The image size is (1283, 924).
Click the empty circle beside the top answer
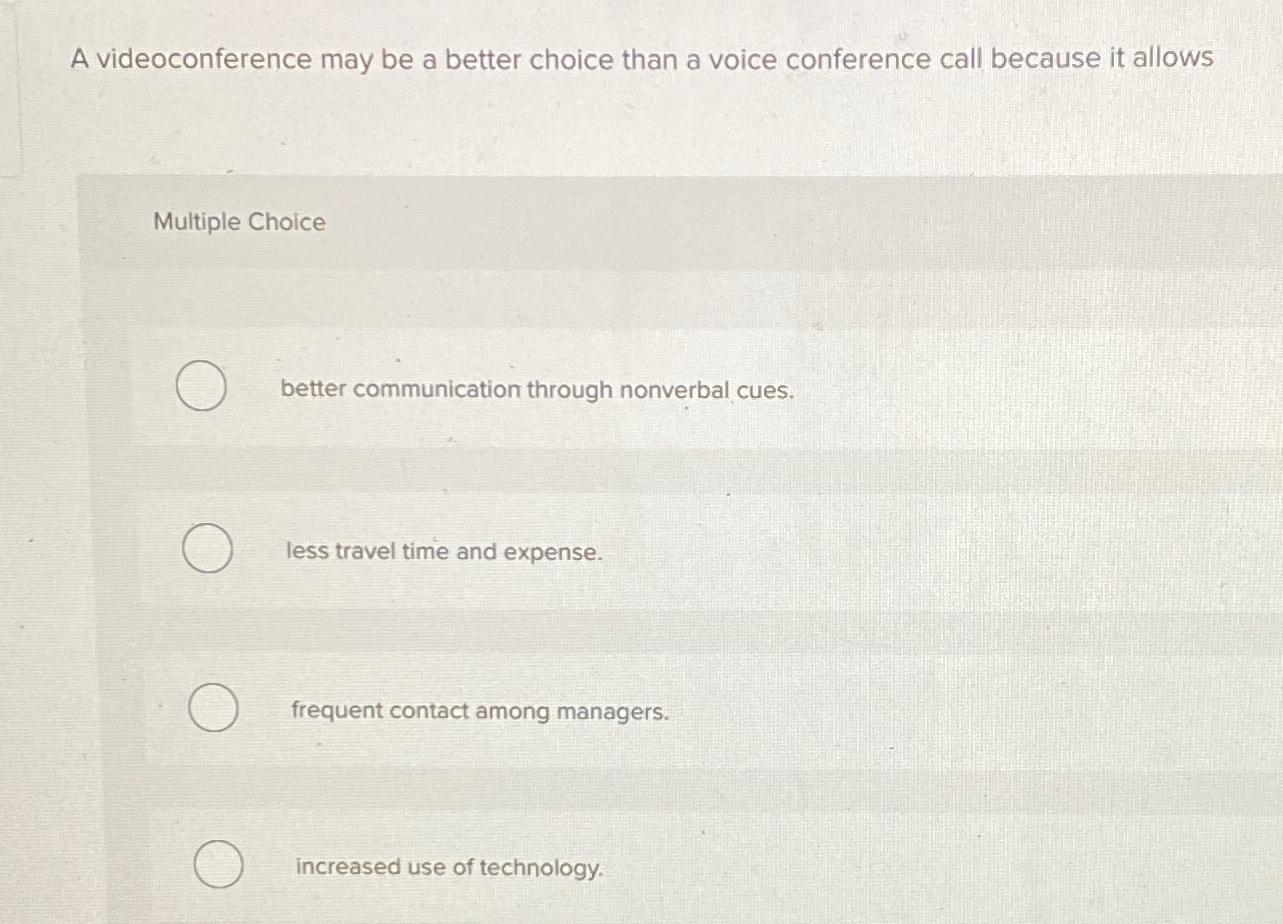pyautogui.click(x=202, y=386)
